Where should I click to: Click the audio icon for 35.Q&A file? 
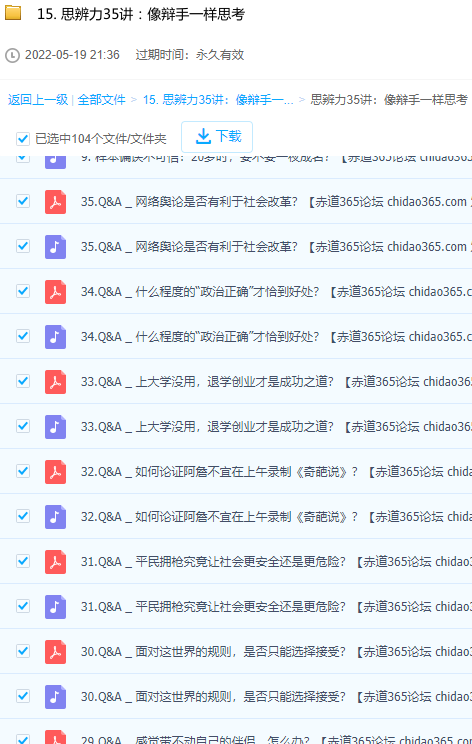pos(56,247)
